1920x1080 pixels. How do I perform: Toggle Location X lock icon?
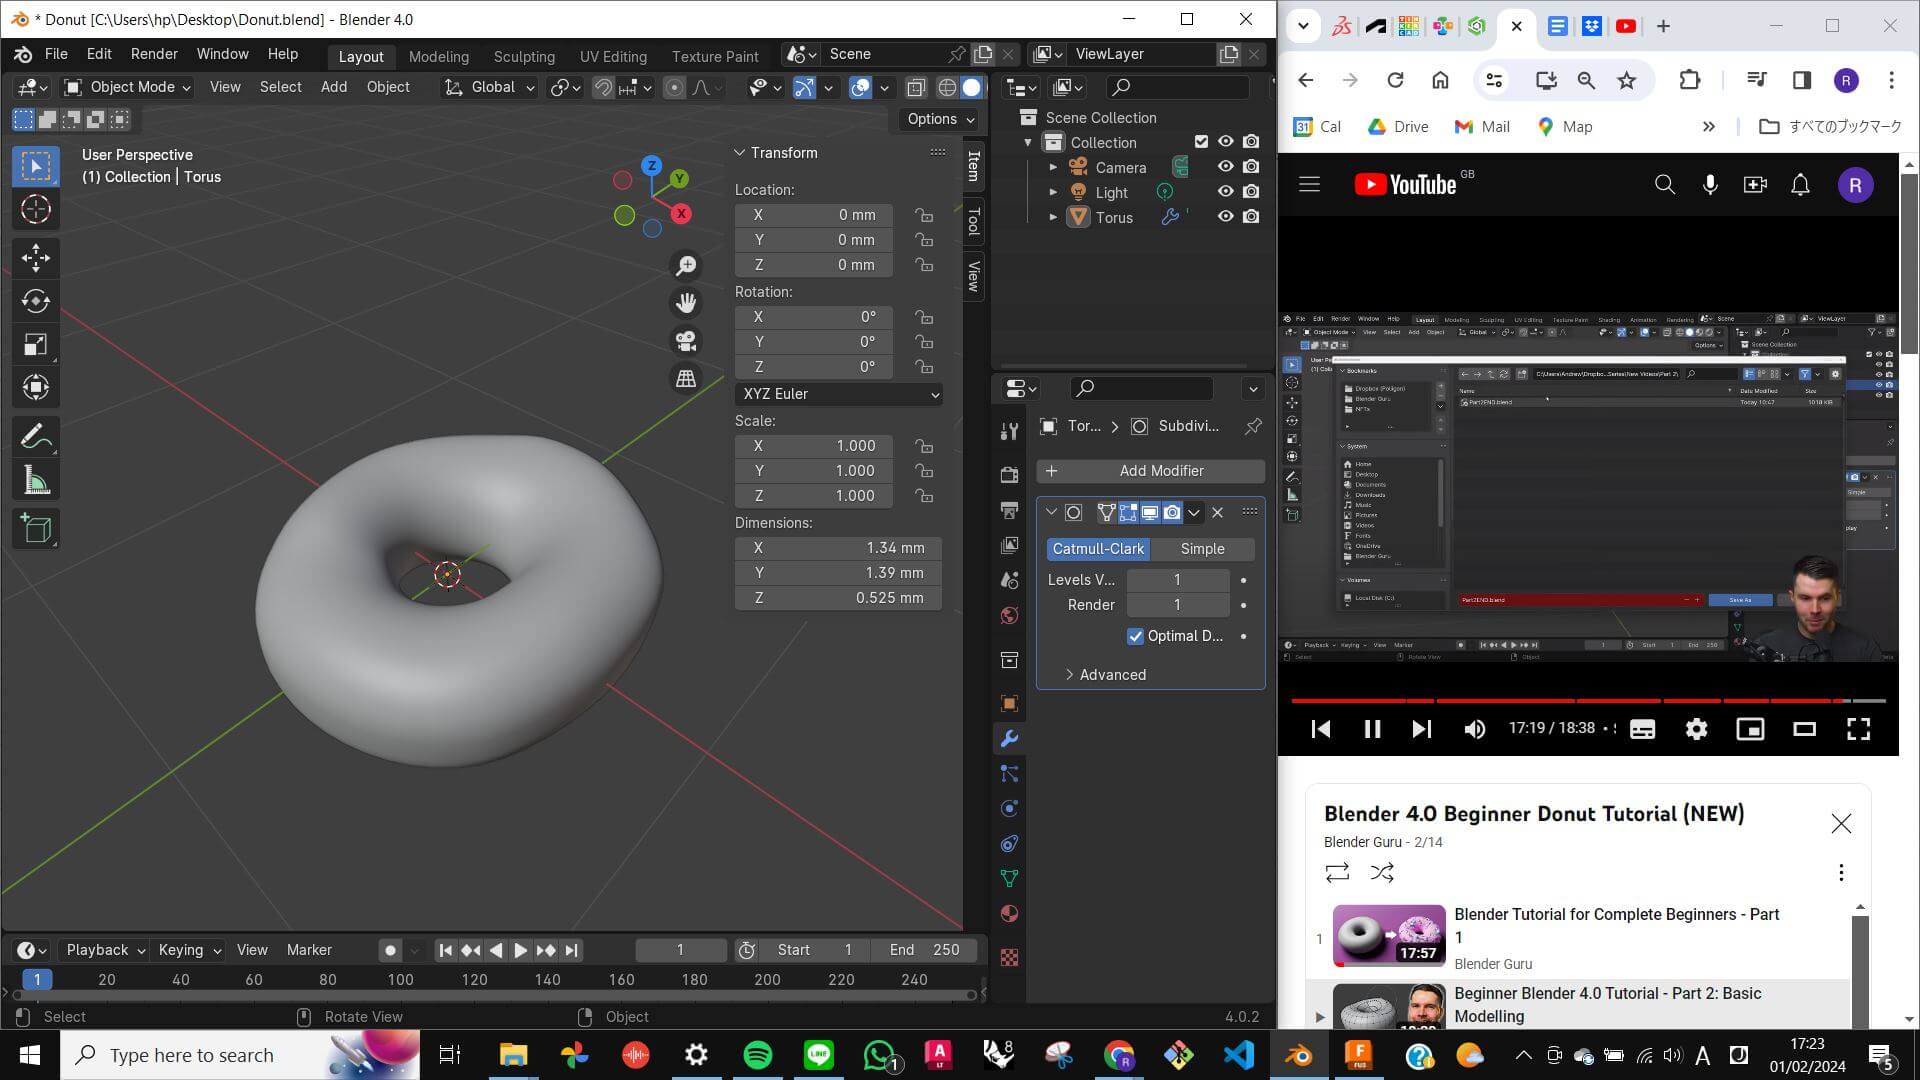924,215
